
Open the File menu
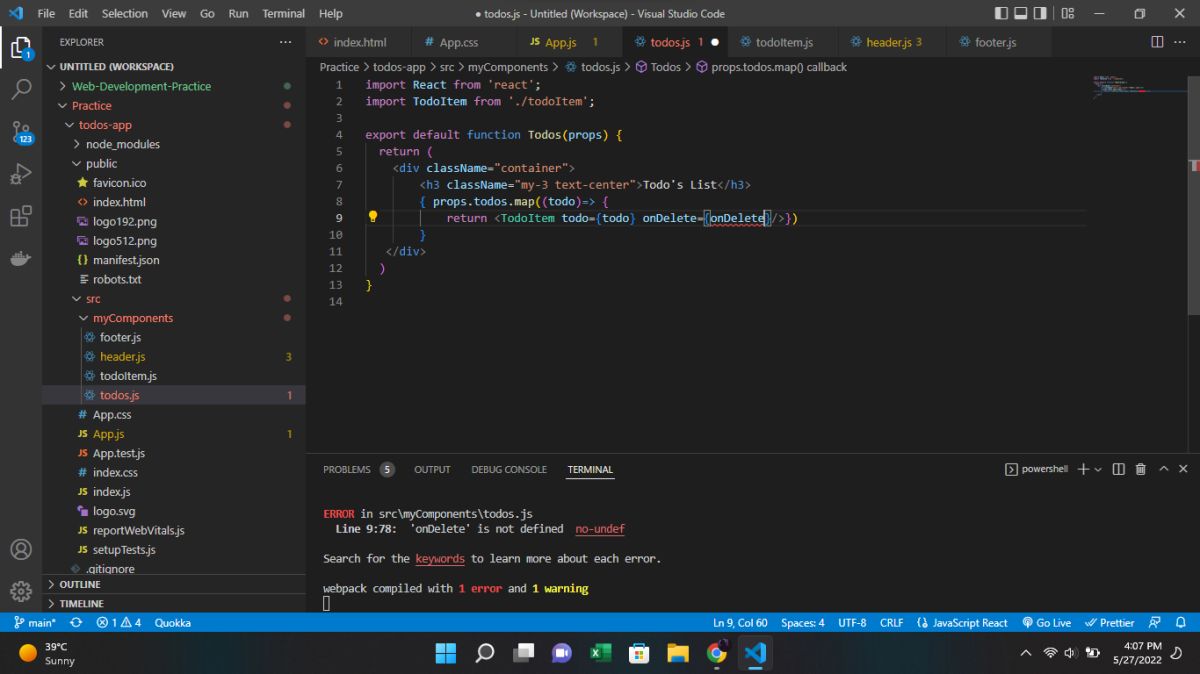click(46, 14)
